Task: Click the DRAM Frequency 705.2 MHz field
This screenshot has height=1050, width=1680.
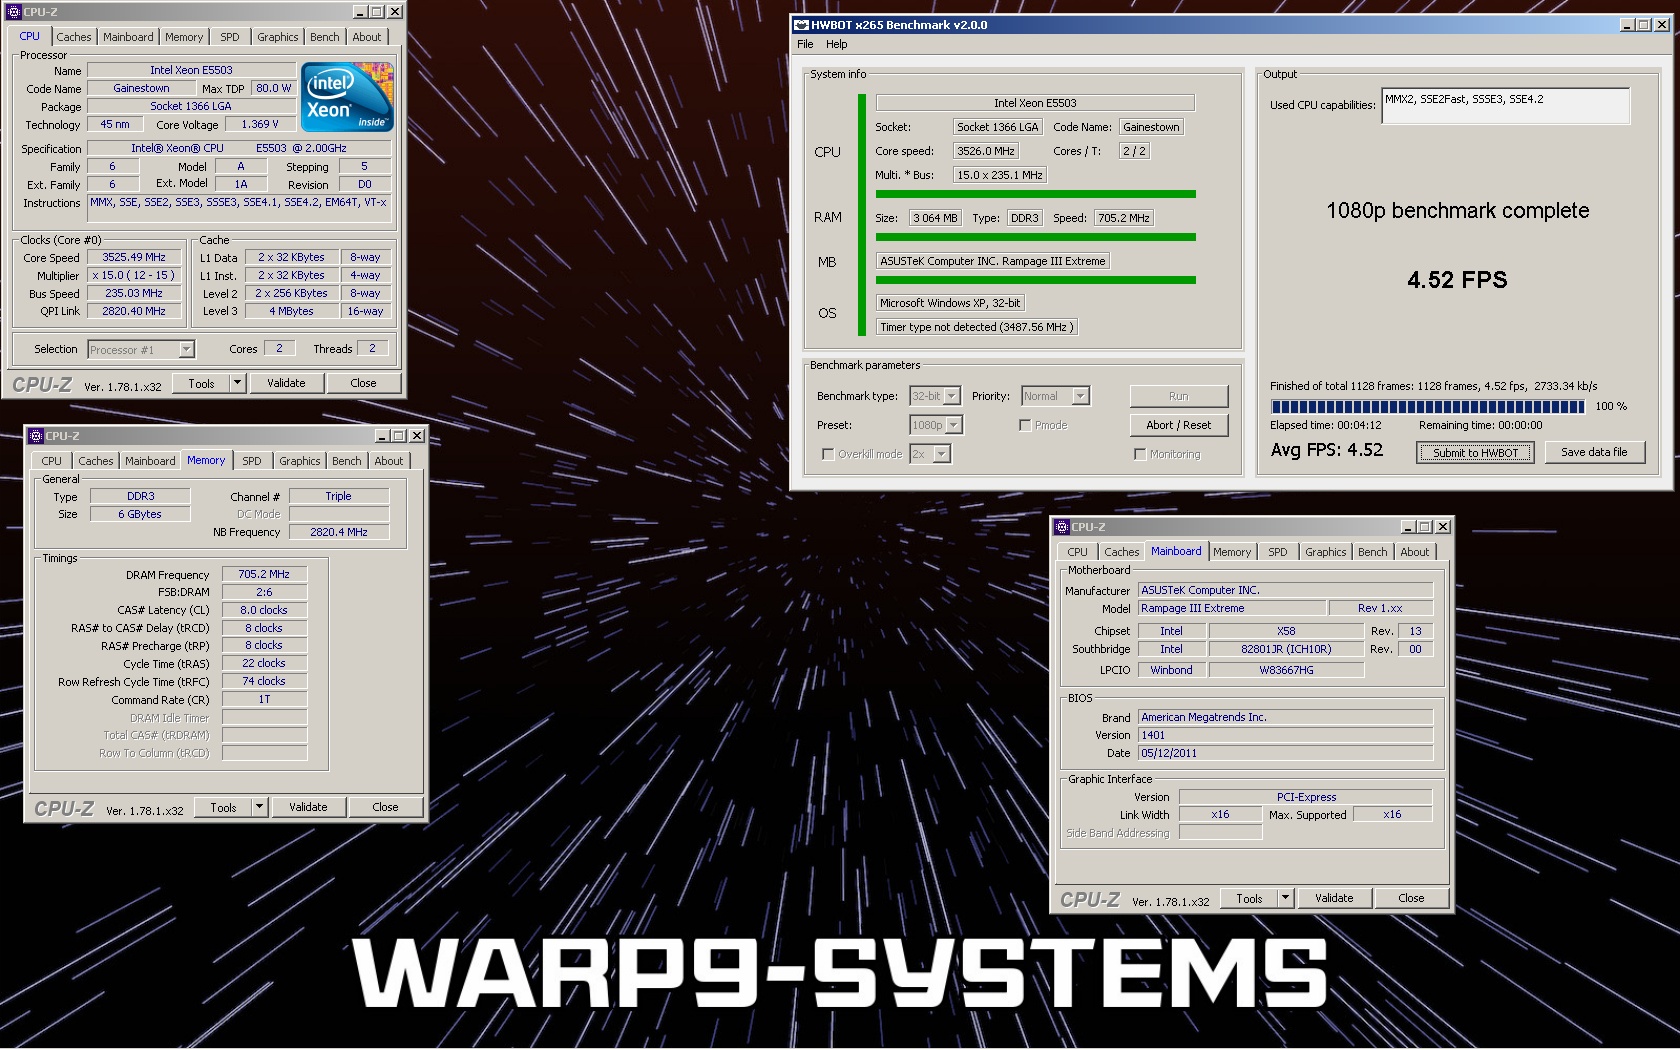Action: 264,574
